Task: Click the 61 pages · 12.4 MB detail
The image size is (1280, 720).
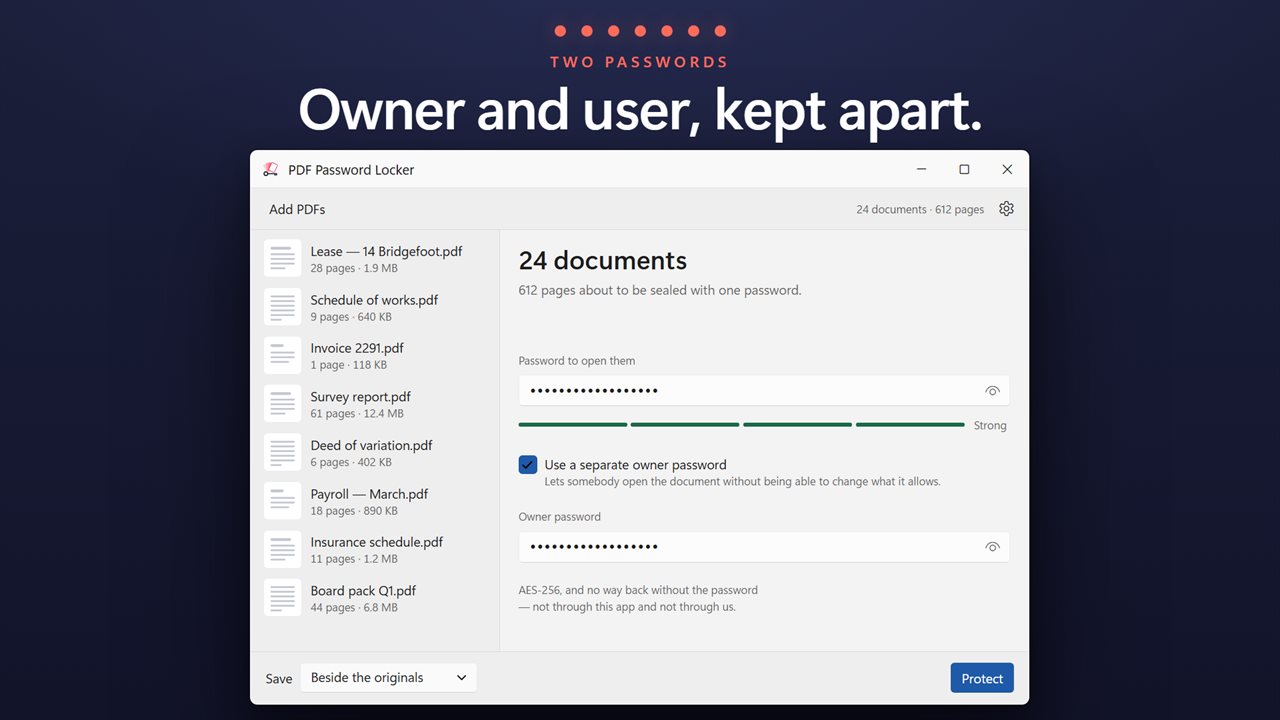Action: (x=357, y=414)
